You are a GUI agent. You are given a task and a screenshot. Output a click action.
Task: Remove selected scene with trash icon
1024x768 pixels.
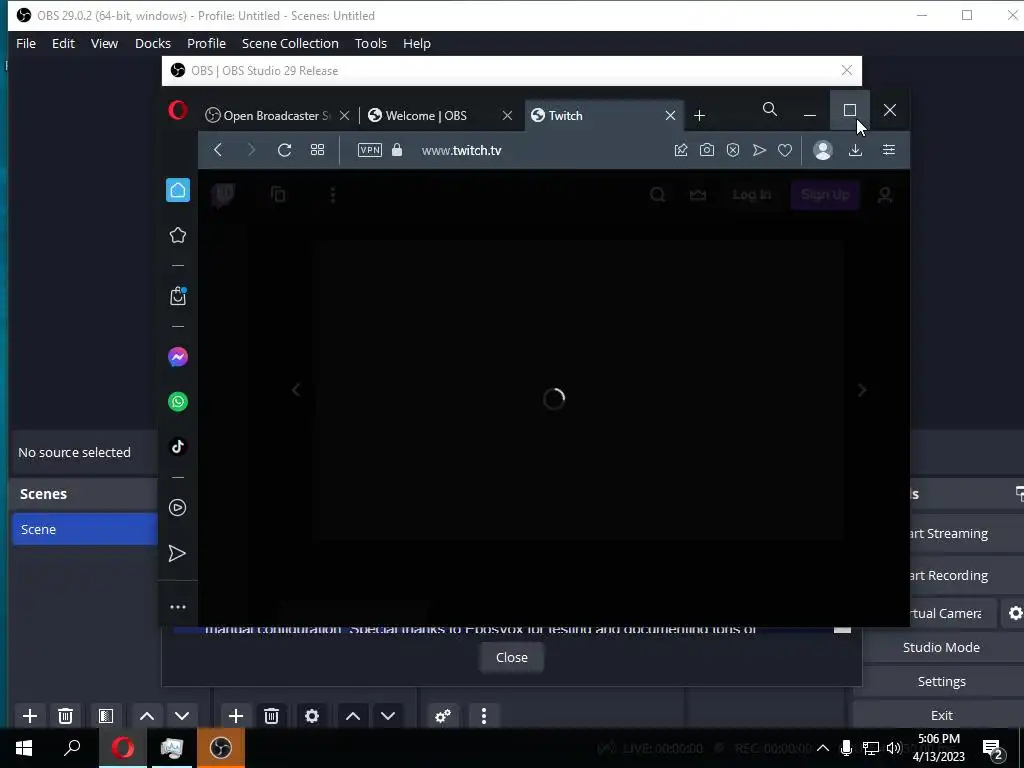point(65,716)
